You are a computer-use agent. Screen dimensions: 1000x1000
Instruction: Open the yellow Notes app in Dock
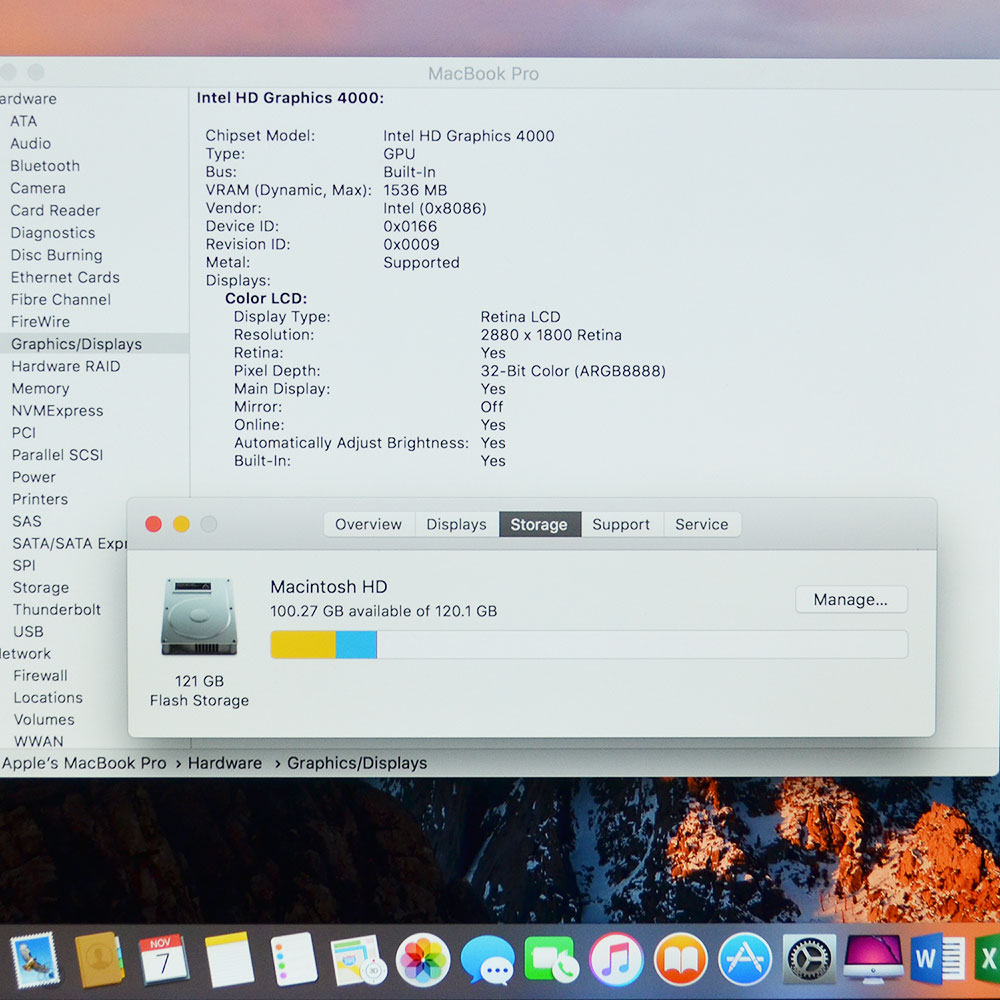(x=228, y=960)
